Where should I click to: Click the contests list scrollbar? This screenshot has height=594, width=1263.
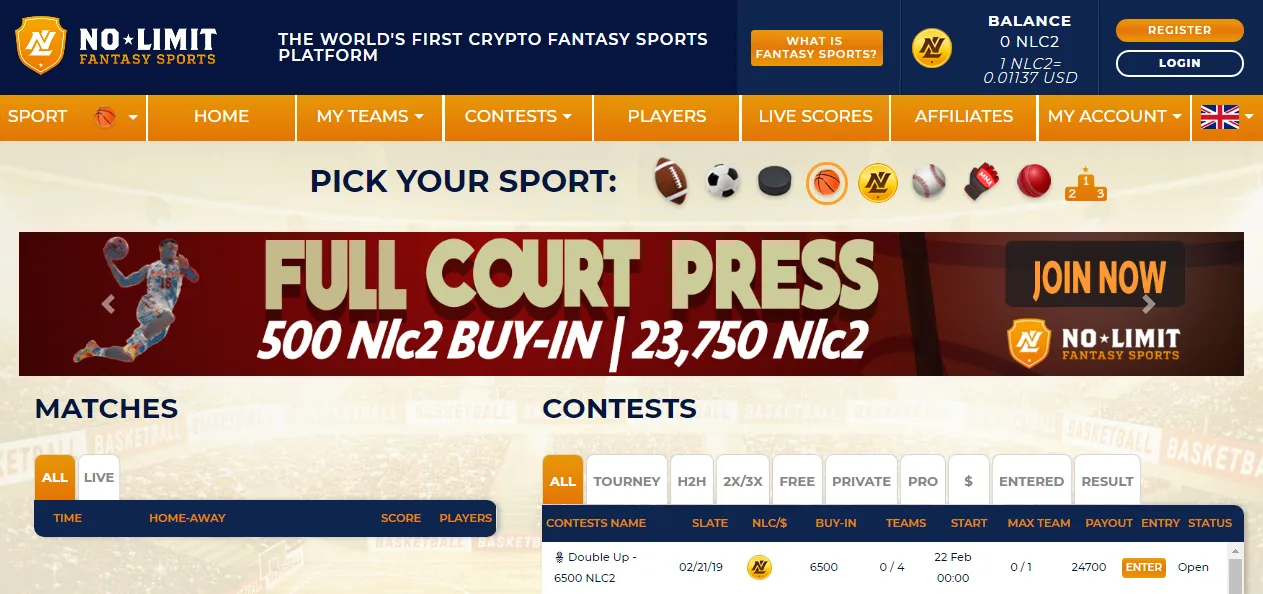coord(1234,569)
